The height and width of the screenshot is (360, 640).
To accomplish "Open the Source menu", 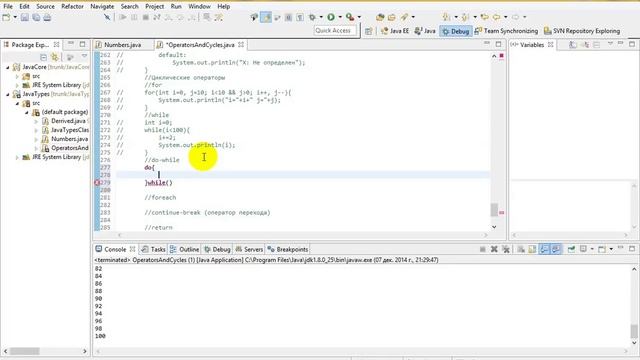I will pyautogui.click(x=45, y=7).
